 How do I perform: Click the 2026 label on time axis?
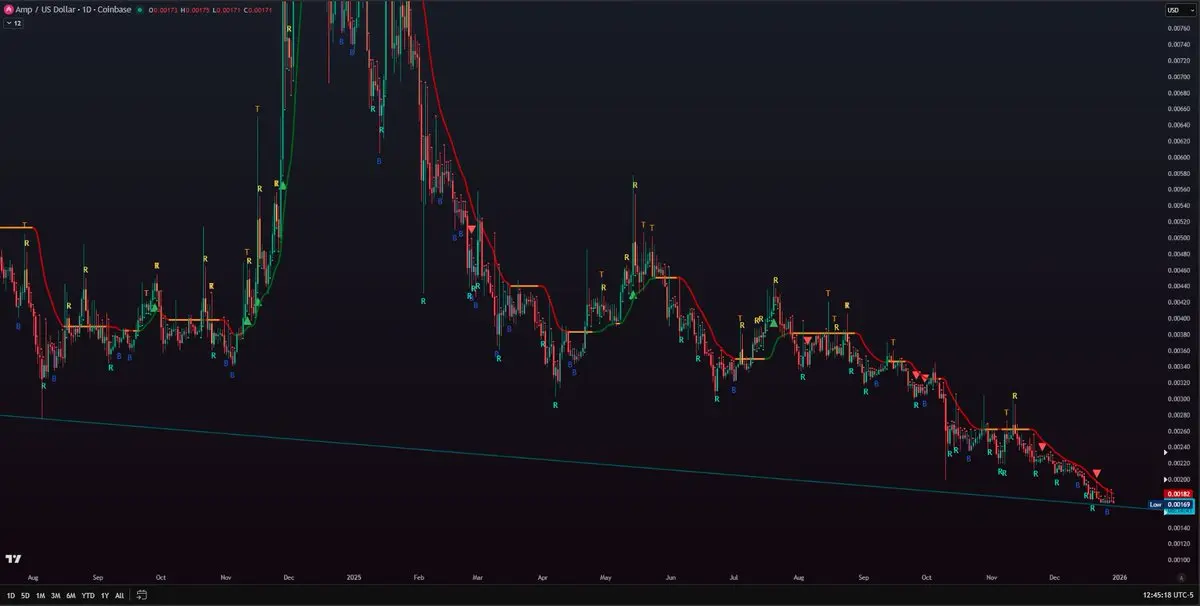pyautogui.click(x=1120, y=578)
